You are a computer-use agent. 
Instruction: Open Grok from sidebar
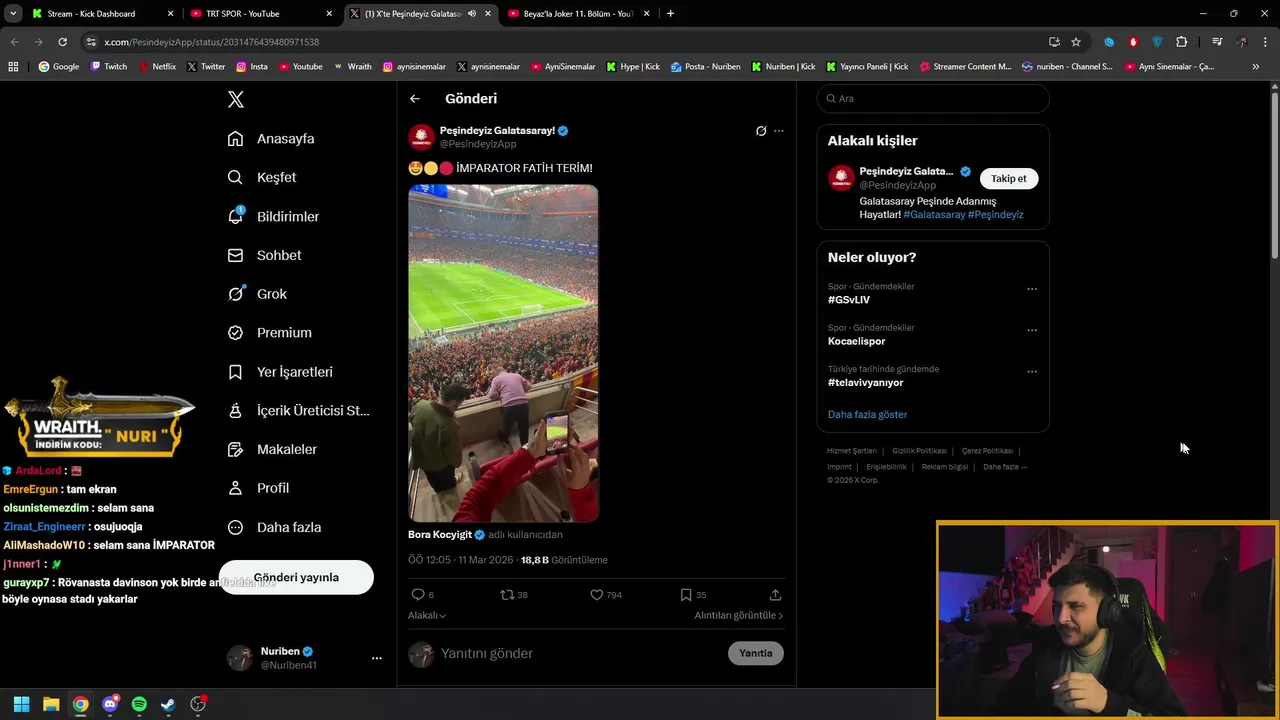pyautogui.click(x=257, y=294)
